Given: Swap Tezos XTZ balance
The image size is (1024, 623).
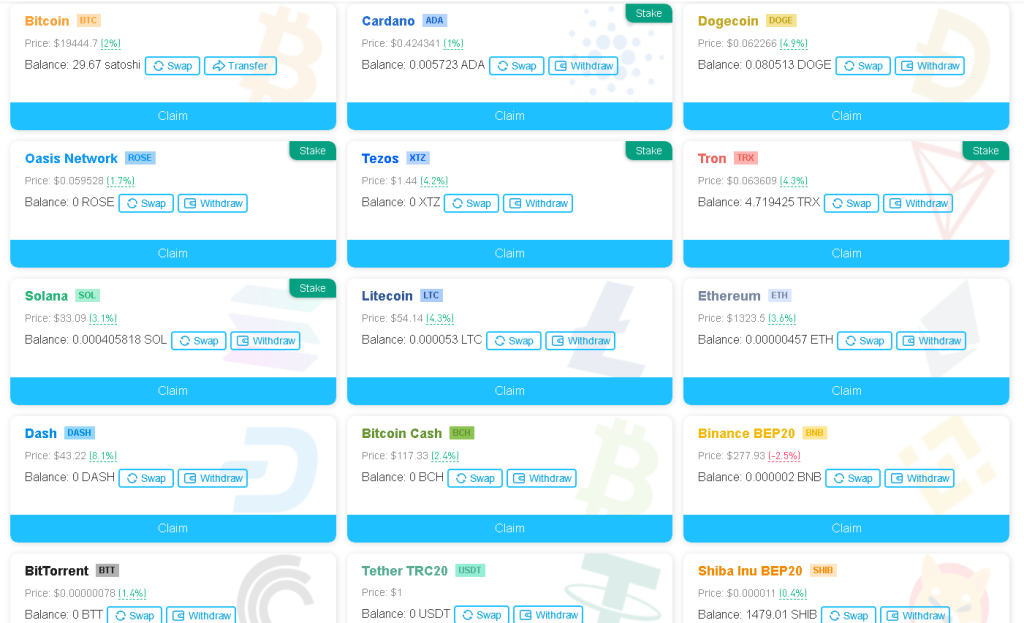Looking at the screenshot, I should pos(472,203).
